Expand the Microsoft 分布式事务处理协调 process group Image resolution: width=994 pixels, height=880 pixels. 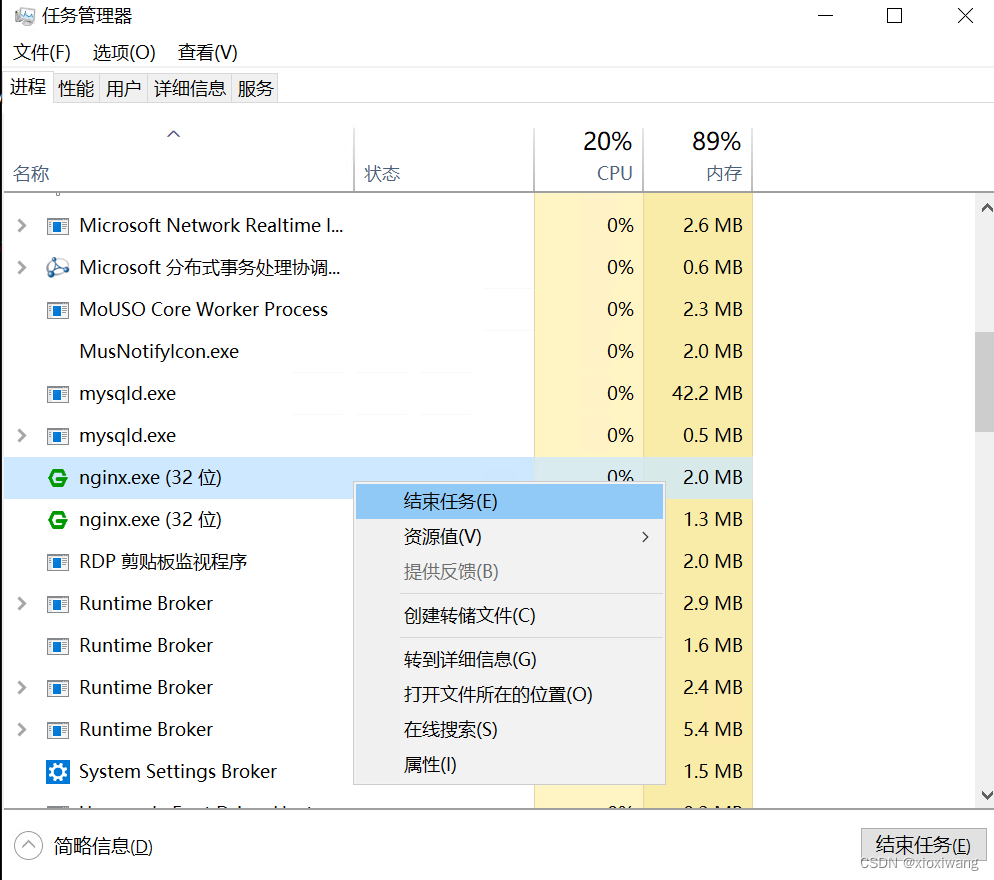(x=22, y=268)
